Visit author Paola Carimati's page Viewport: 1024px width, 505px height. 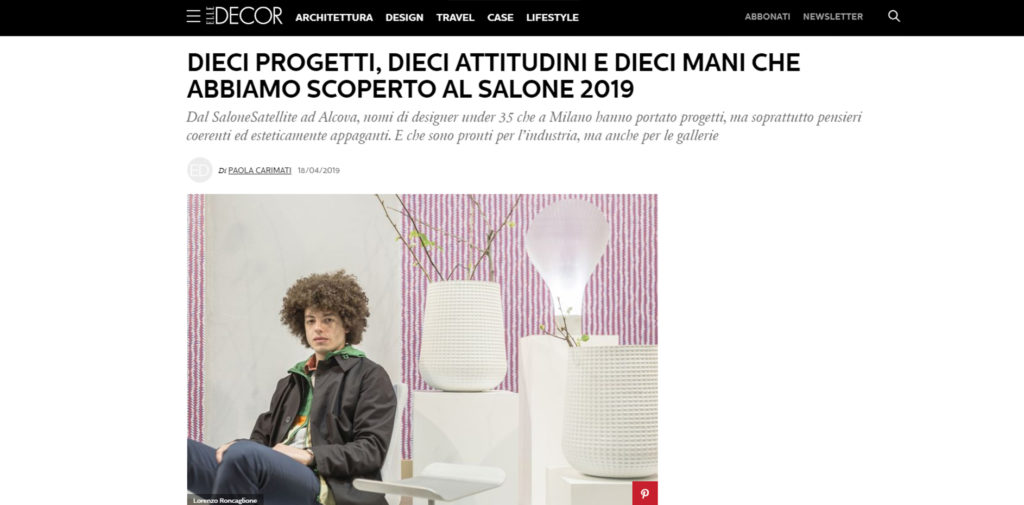pos(260,171)
